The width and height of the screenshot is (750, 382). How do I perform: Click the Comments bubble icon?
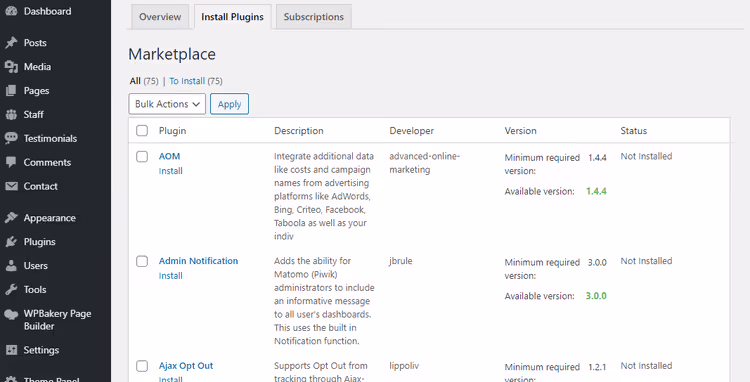coord(11,162)
